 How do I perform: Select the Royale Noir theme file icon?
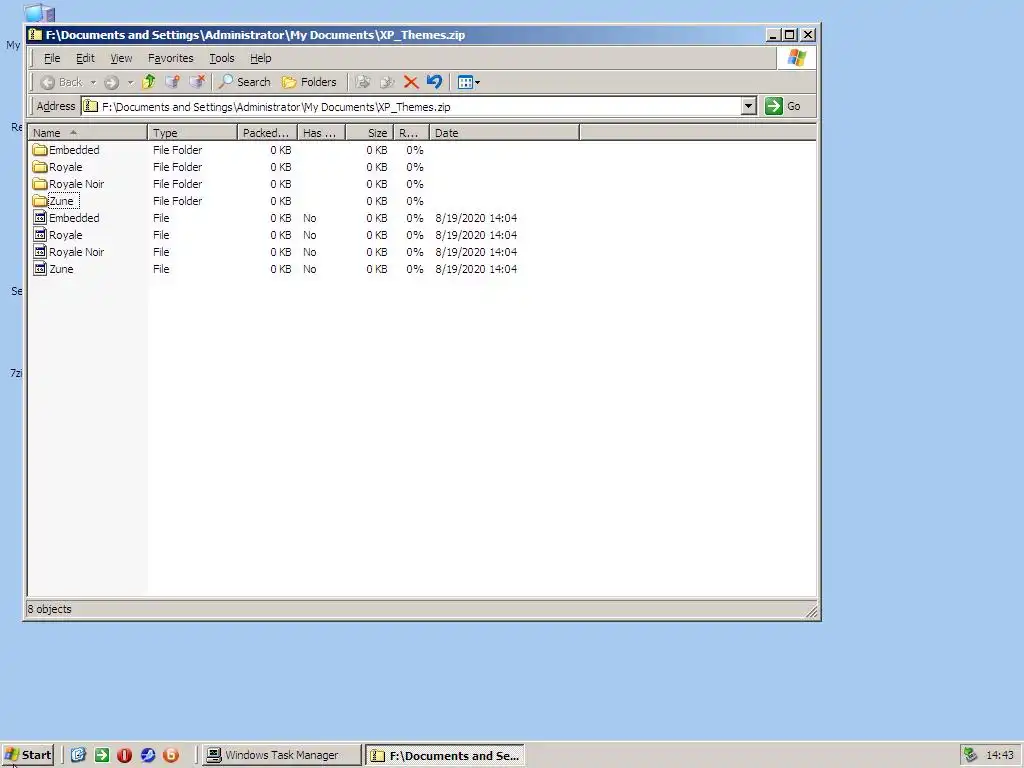coord(40,251)
